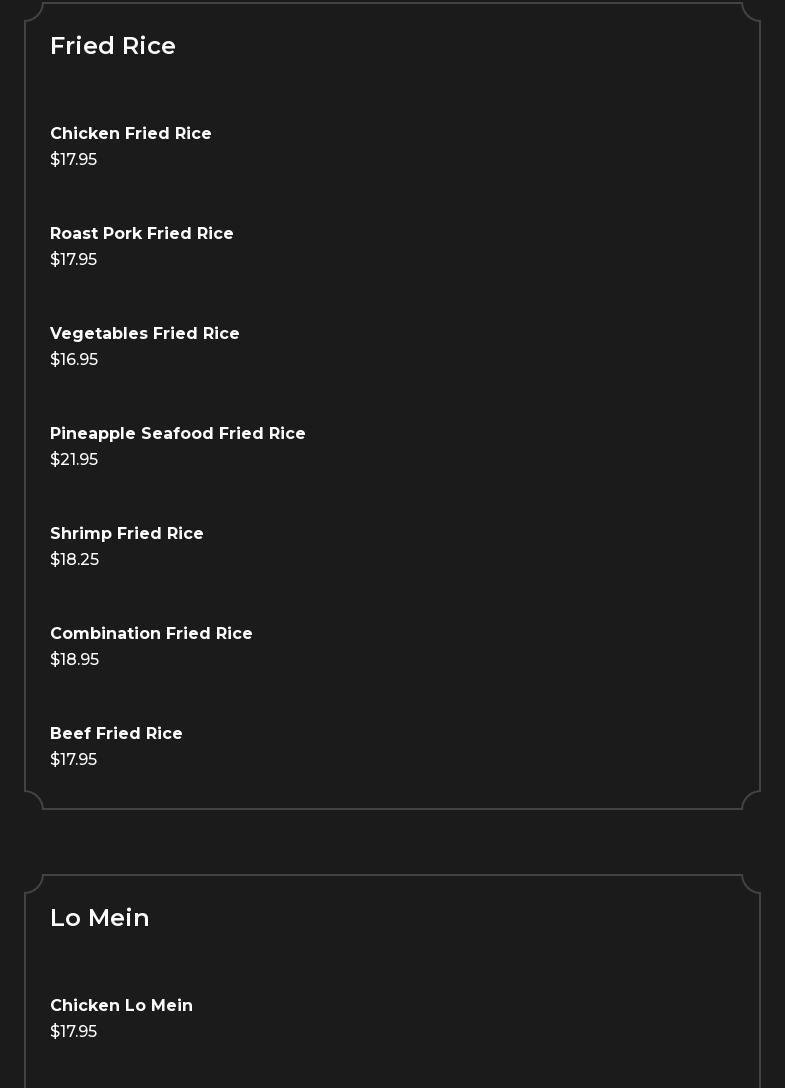Open the Roast Pork Fried Rice item
785x1088 pixels.
(x=142, y=234)
